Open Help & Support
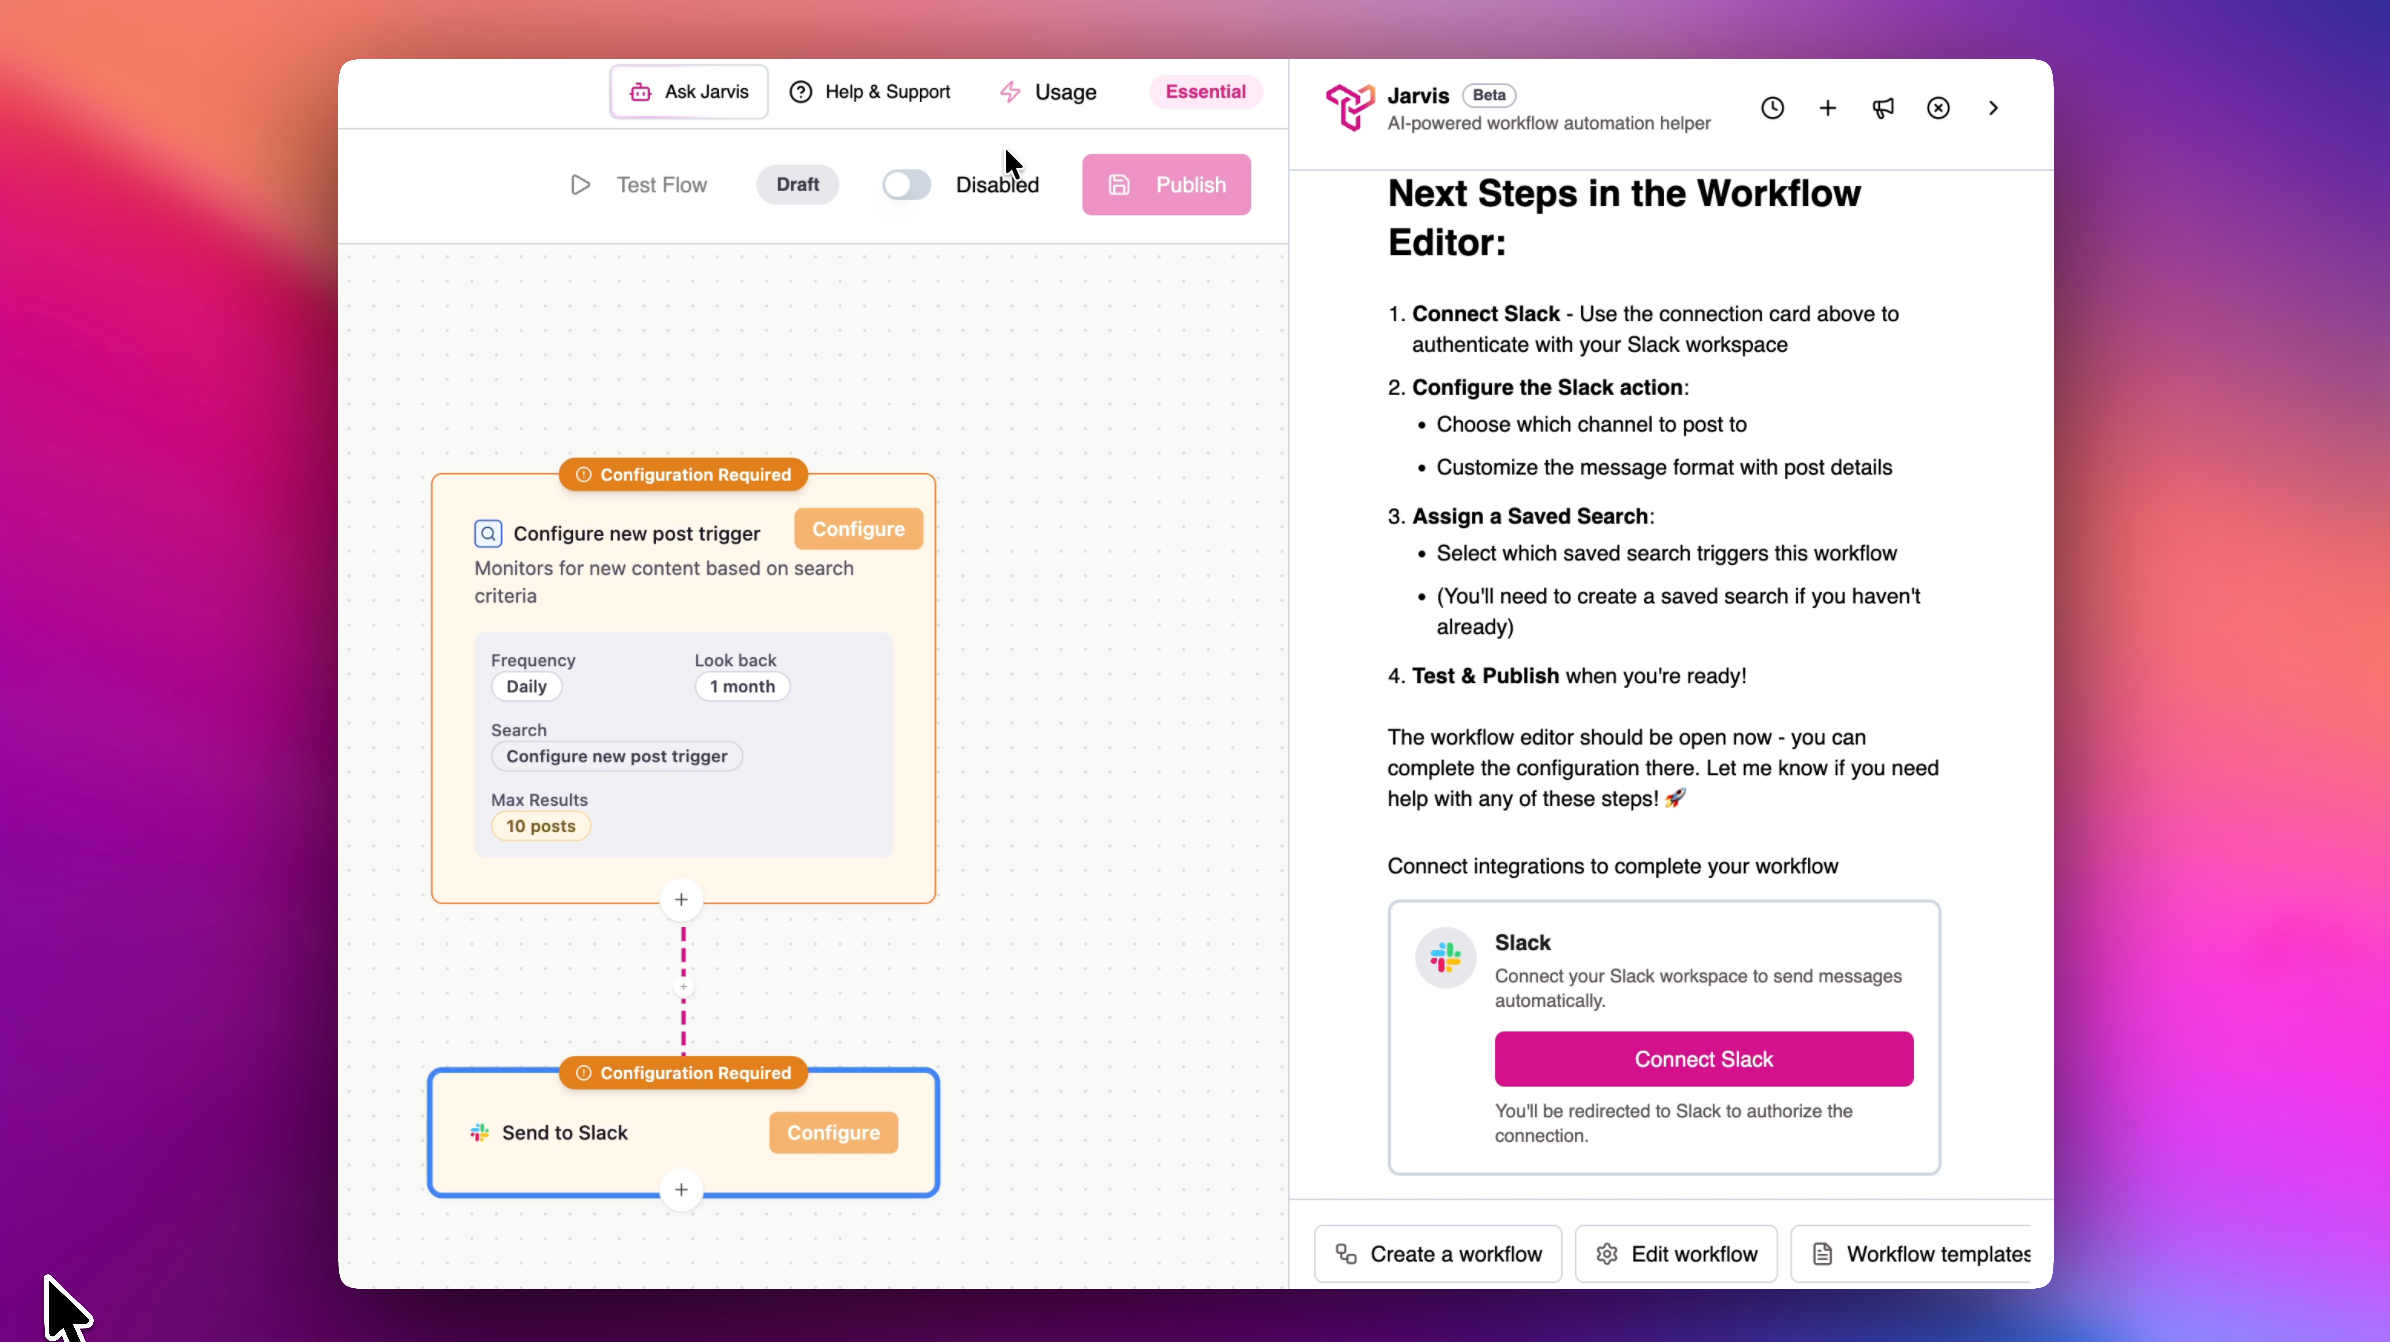 [870, 92]
